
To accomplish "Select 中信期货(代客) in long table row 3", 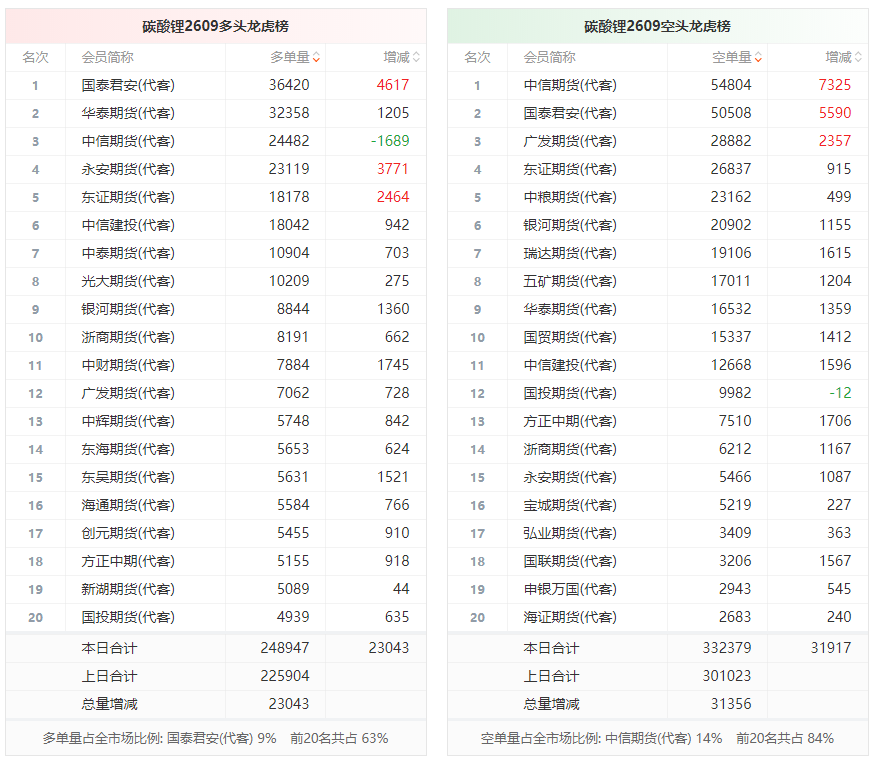I will pyautogui.click(x=128, y=141).
